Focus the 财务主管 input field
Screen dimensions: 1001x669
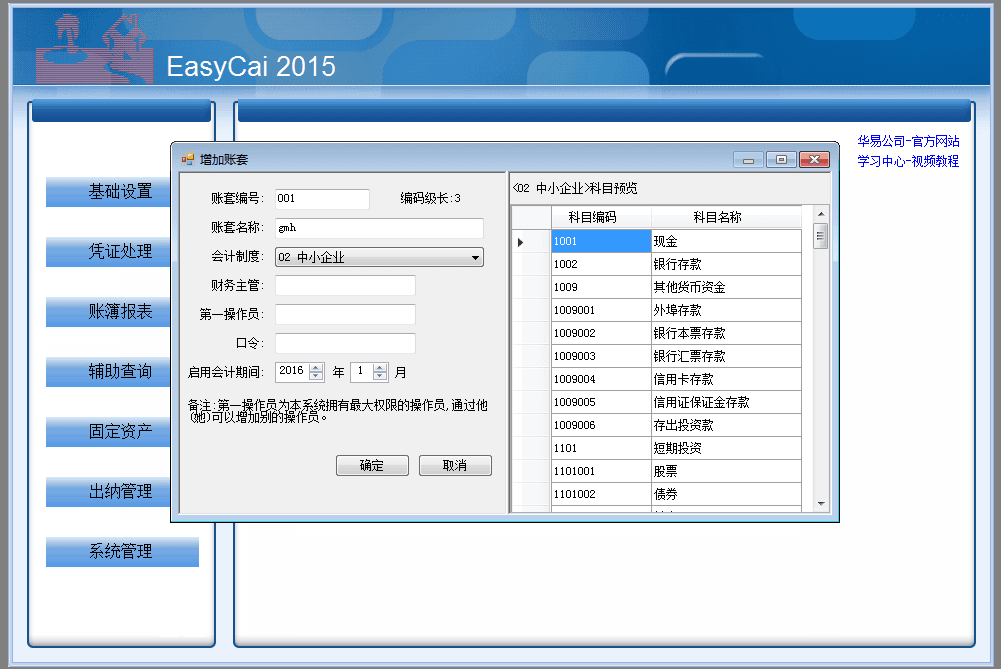(x=345, y=286)
